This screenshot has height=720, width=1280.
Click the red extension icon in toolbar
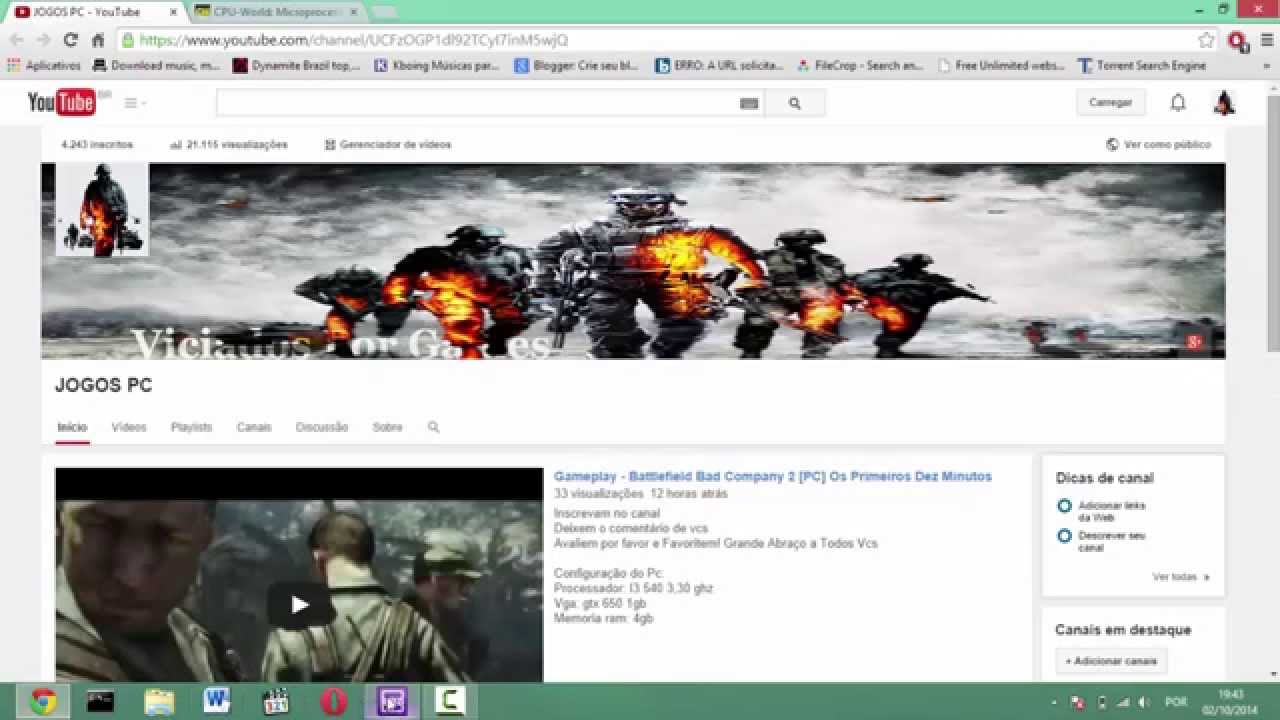pyautogui.click(x=1238, y=40)
